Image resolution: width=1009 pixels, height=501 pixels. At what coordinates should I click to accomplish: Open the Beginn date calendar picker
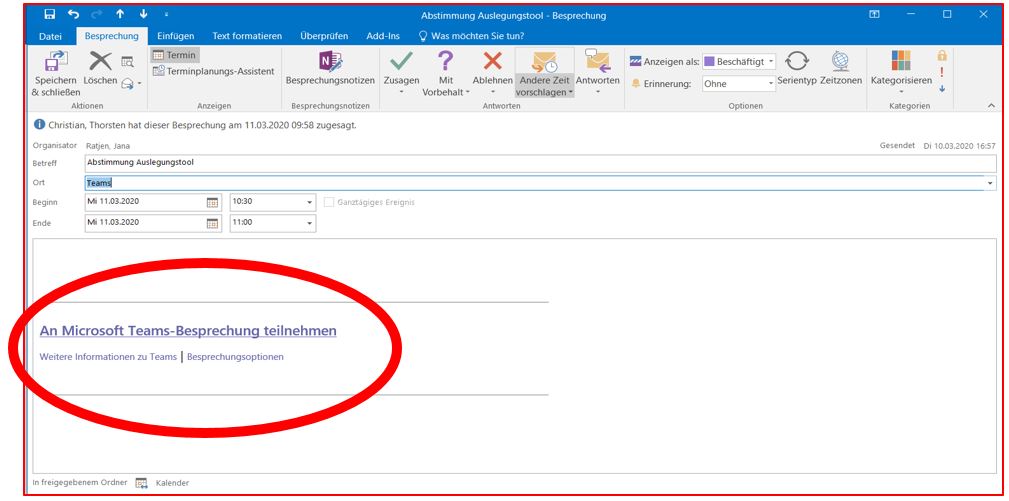coord(212,203)
